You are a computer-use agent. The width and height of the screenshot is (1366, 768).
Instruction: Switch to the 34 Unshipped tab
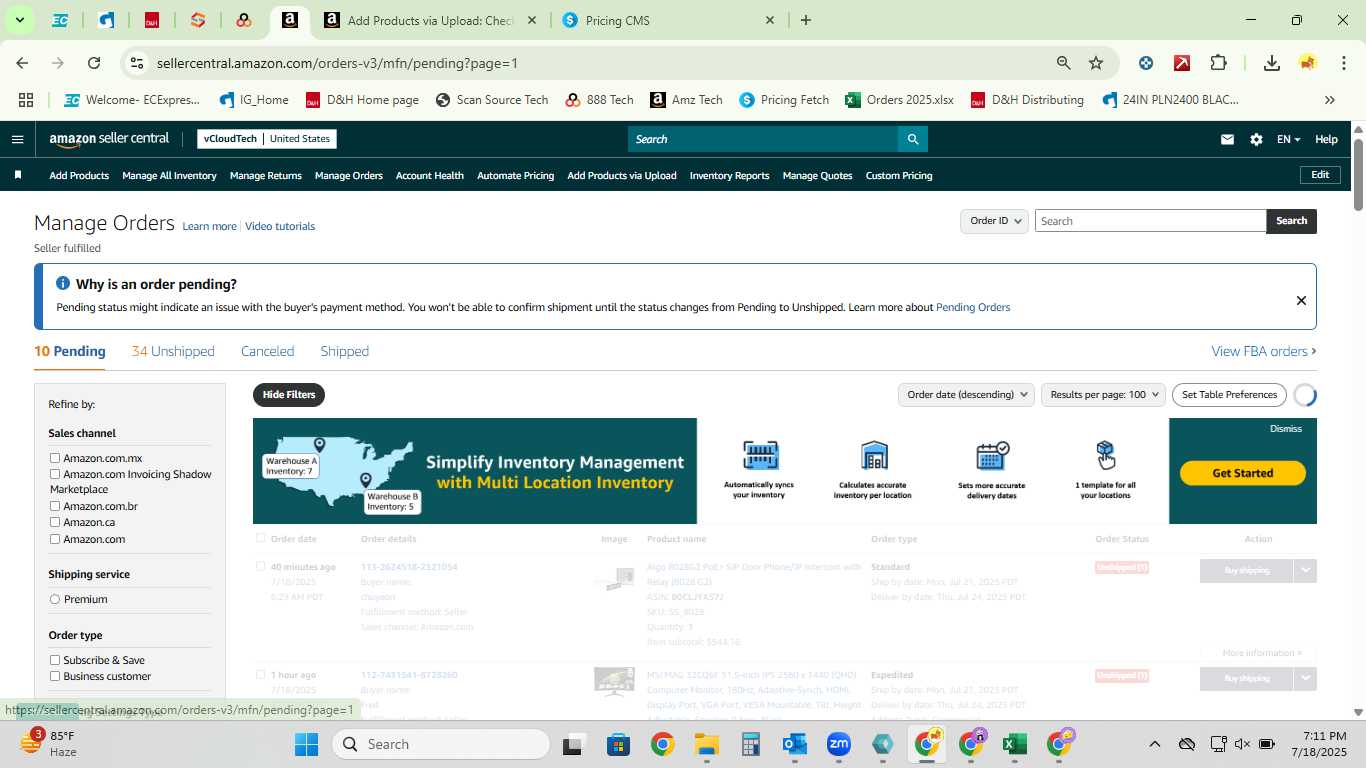[173, 351]
